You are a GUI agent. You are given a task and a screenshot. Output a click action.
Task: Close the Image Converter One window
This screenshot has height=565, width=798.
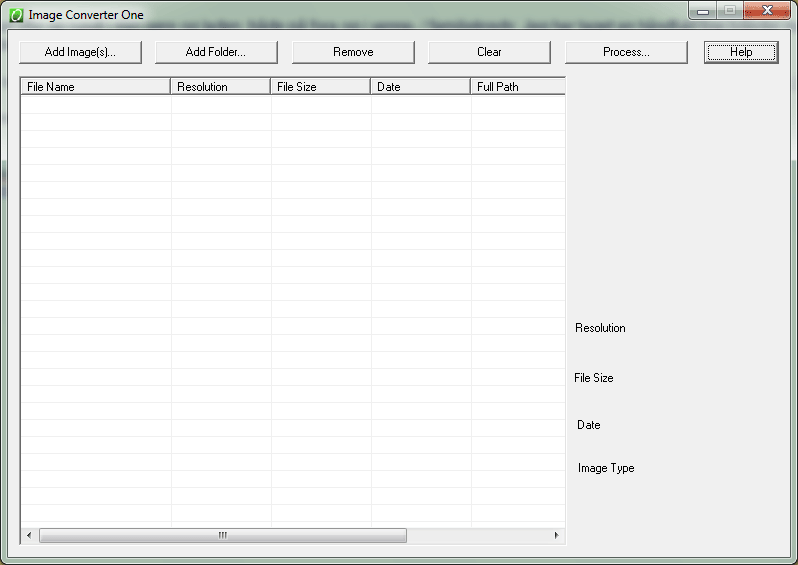point(768,11)
